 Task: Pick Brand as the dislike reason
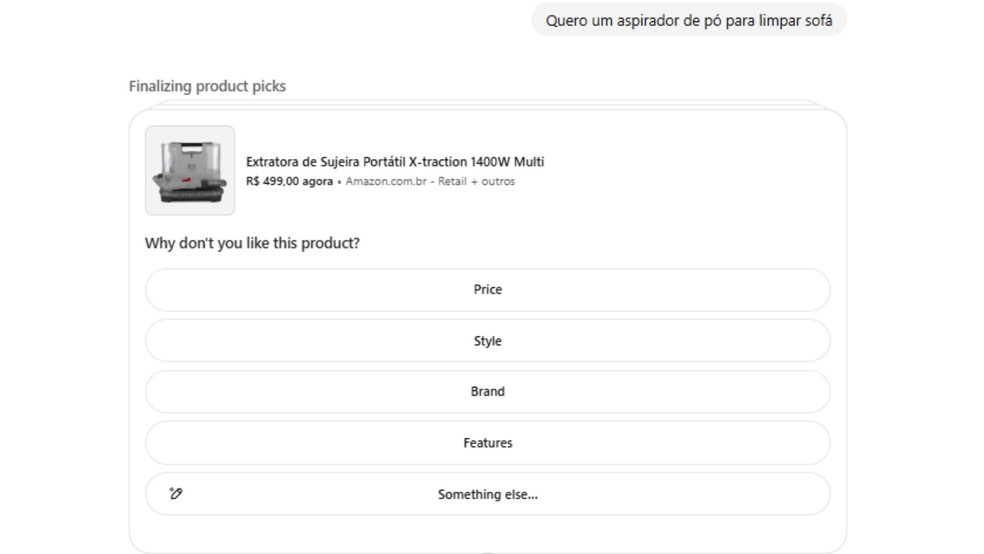(x=488, y=392)
